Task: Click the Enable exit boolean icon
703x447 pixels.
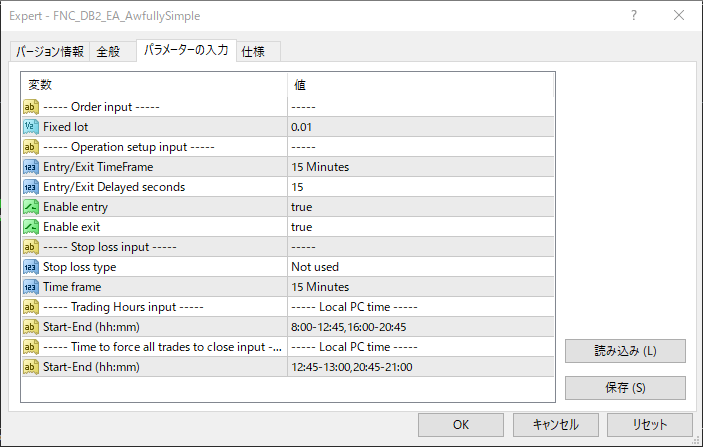Action: pos(30,227)
